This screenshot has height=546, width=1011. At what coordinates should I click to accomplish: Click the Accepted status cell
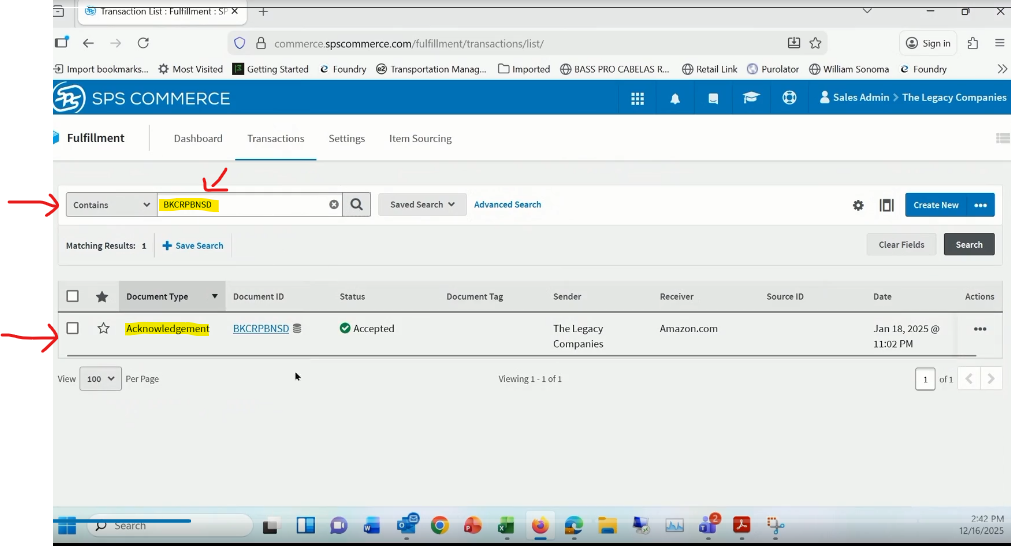point(367,328)
